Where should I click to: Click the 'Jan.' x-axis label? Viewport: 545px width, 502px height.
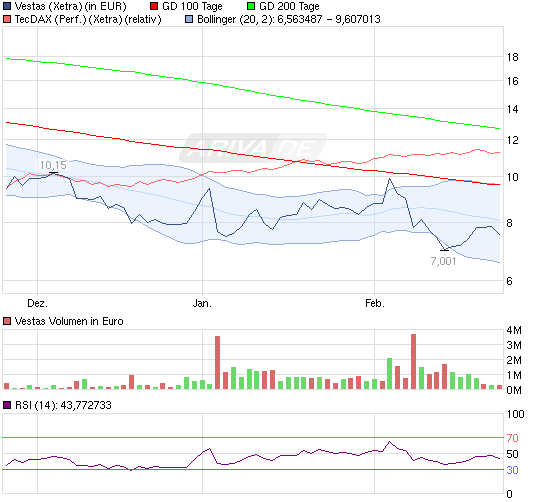202,303
